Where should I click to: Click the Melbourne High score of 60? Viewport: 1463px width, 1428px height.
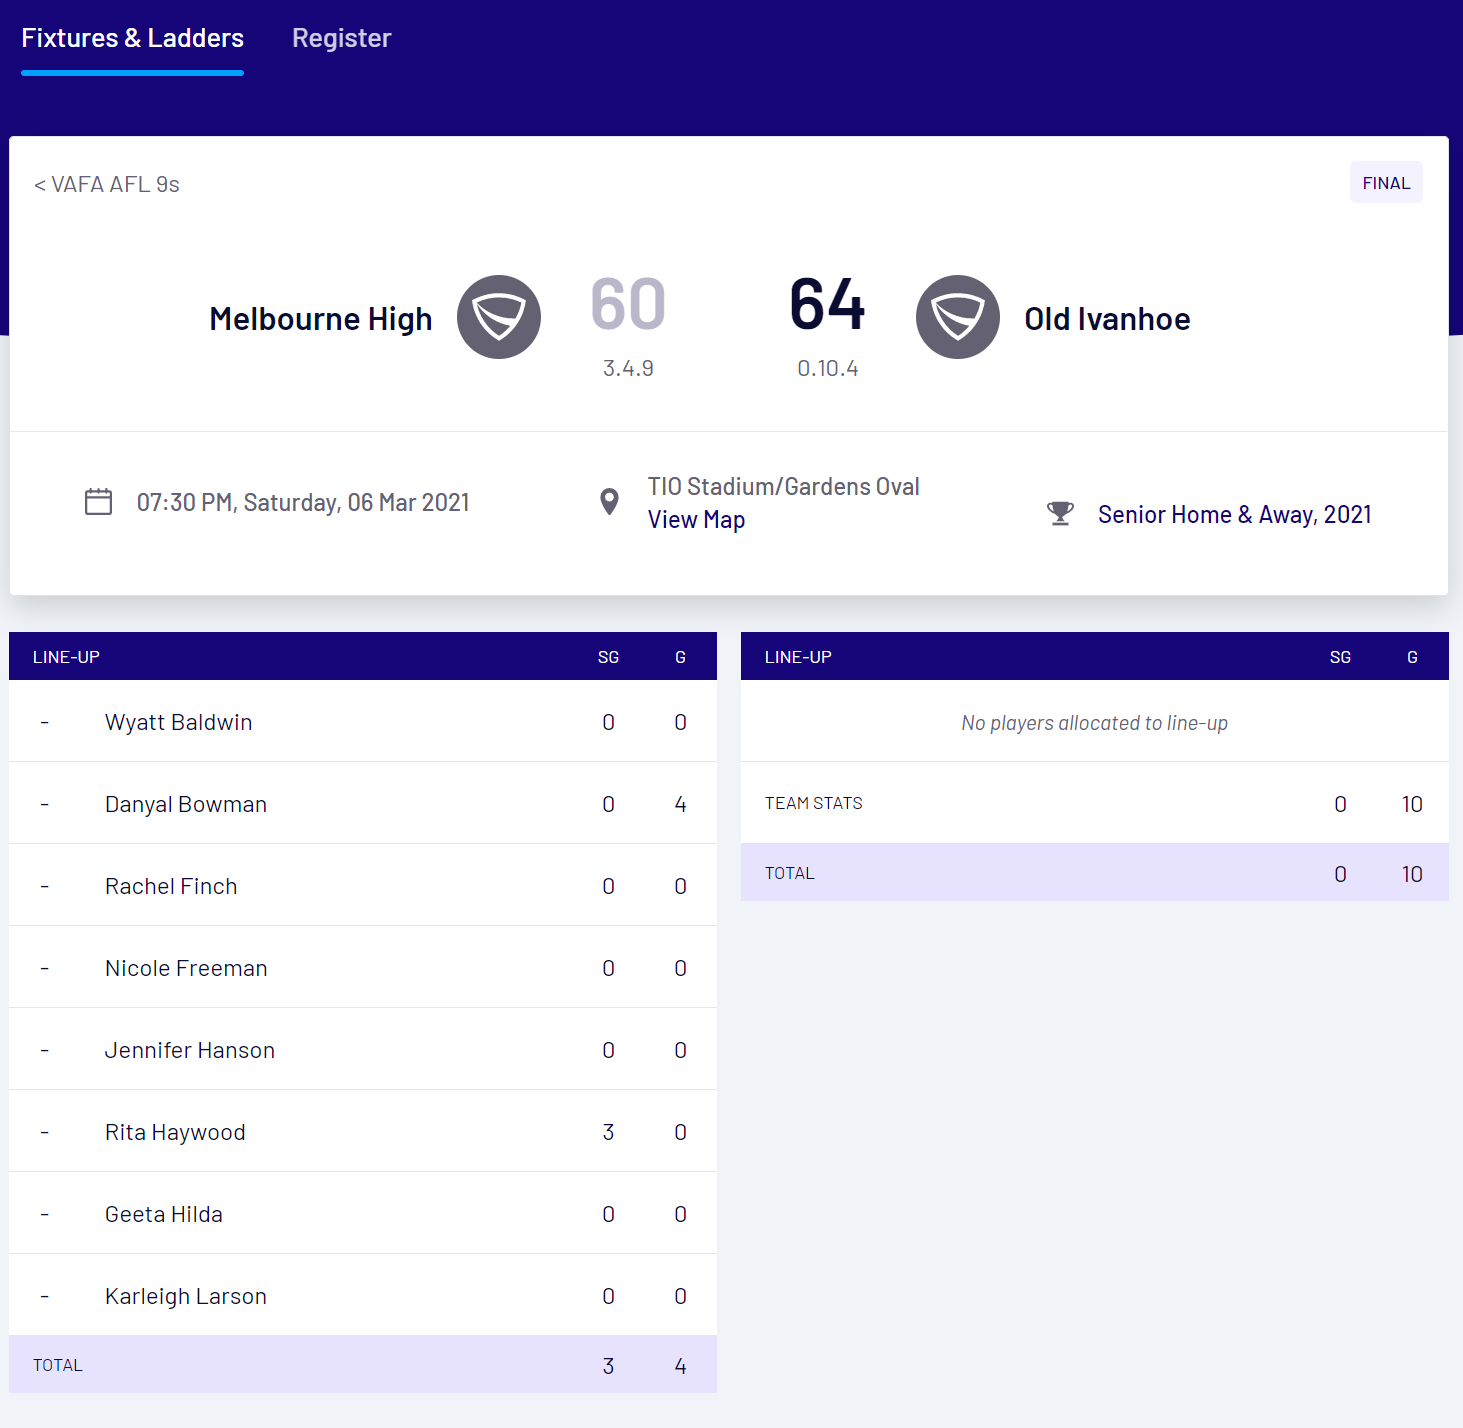[628, 304]
